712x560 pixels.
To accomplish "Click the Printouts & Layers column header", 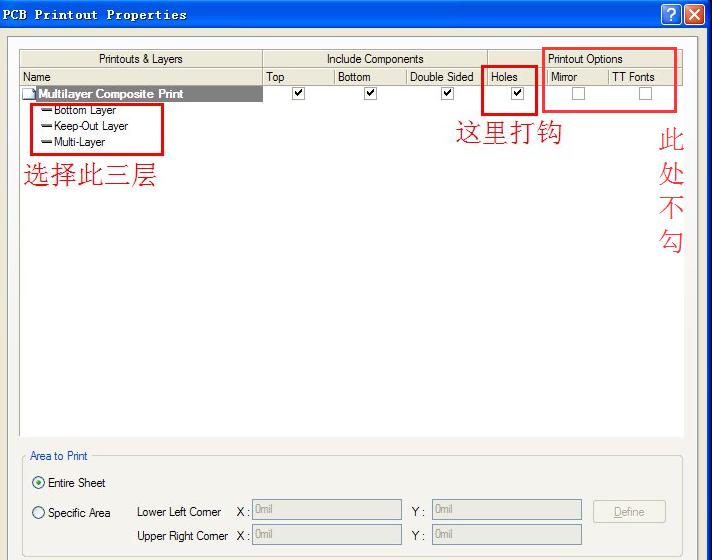I will pos(140,59).
